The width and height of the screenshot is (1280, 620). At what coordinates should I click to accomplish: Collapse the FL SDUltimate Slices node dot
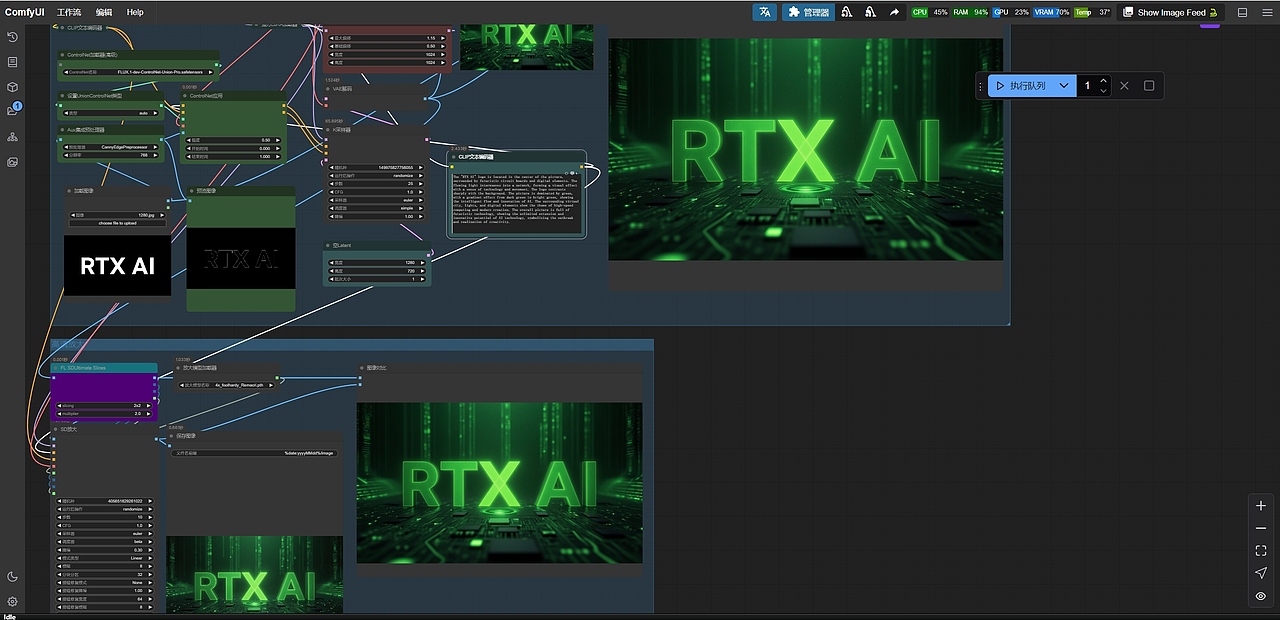[x=56, y=368]
